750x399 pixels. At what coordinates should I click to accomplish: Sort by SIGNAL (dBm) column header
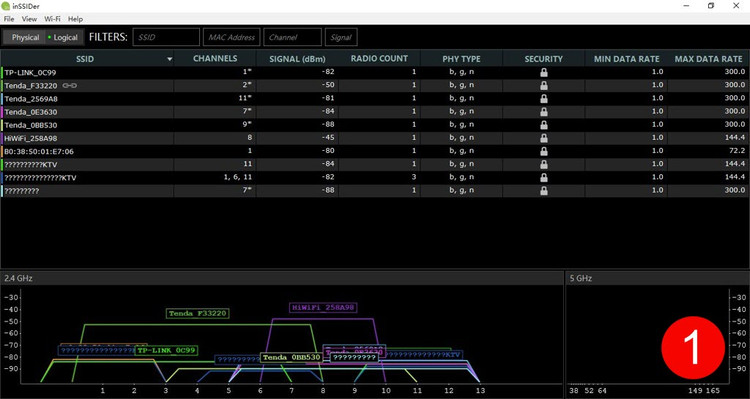pos(298,59)
